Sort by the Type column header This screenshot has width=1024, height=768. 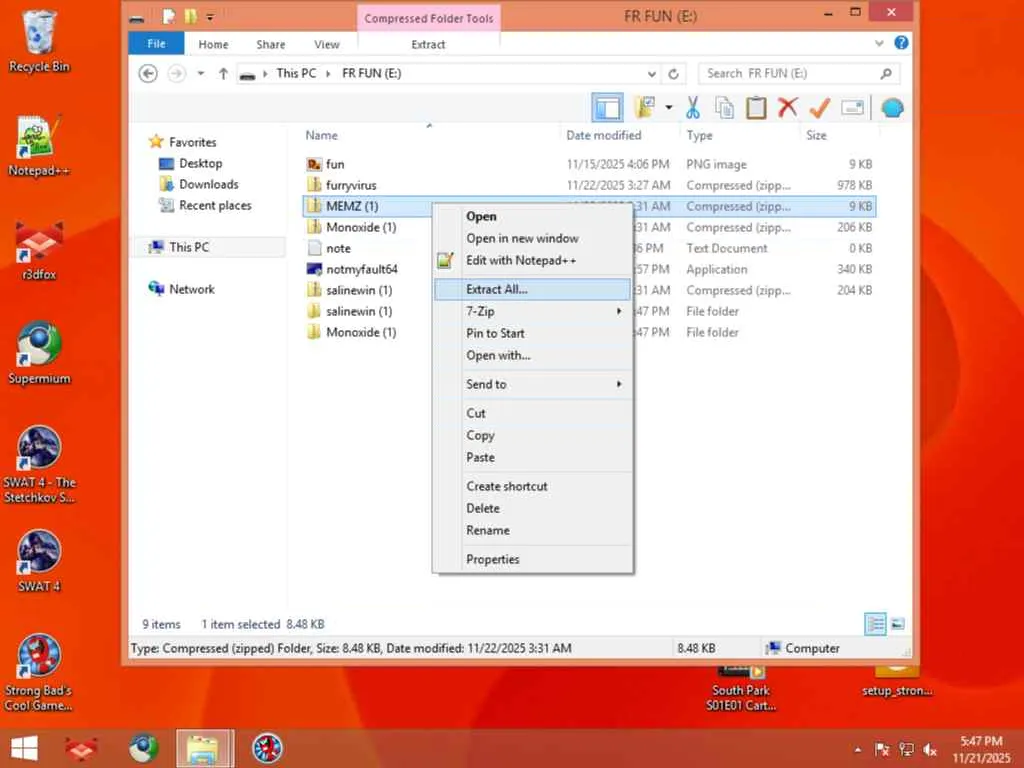[699, 135]
